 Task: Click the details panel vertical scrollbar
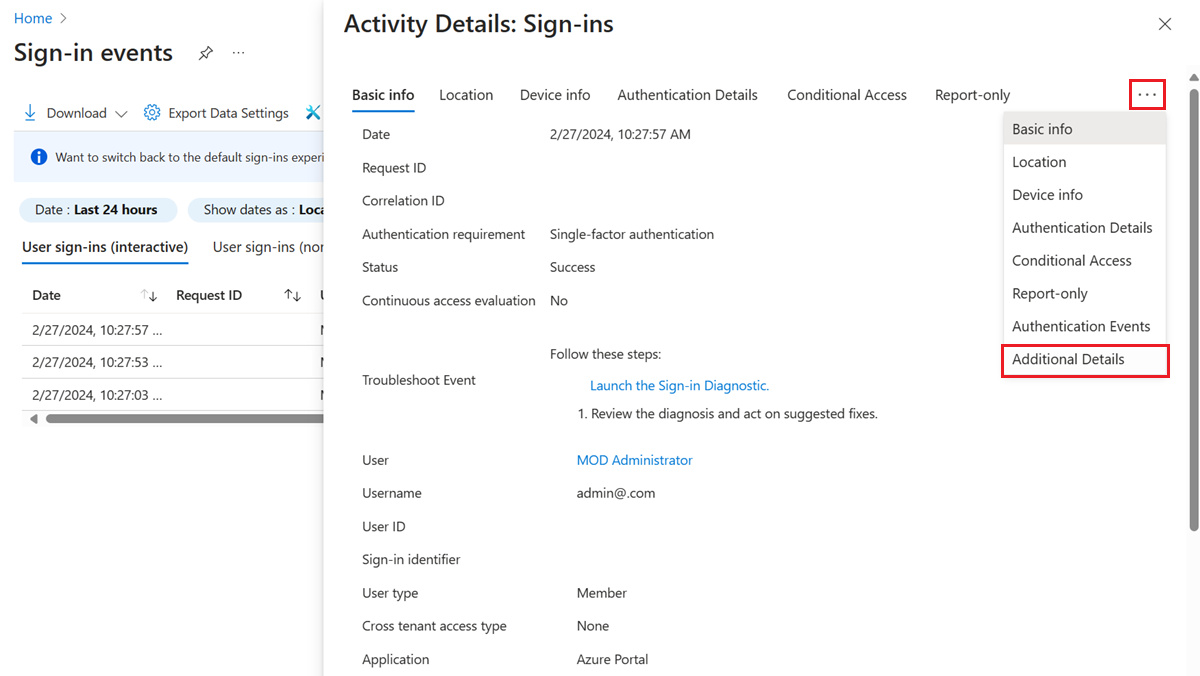coord(1193,309)
